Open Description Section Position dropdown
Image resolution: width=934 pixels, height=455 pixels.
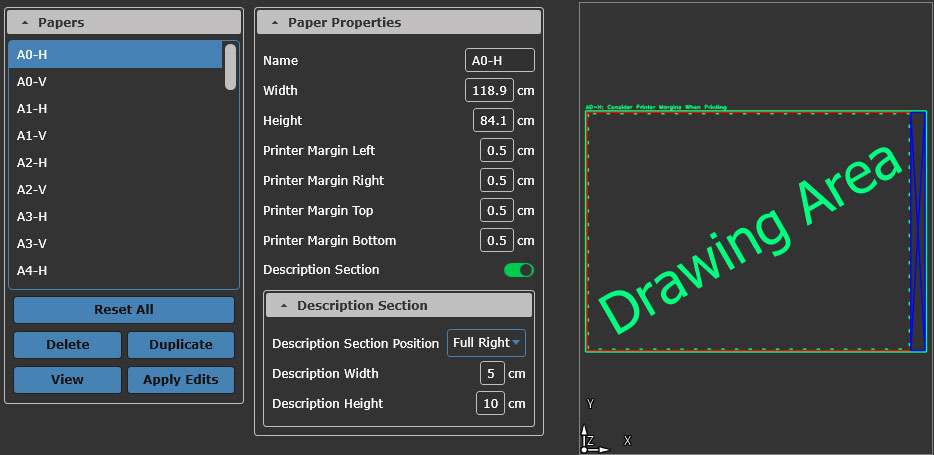pyautogui.click(x=486, y=343)
